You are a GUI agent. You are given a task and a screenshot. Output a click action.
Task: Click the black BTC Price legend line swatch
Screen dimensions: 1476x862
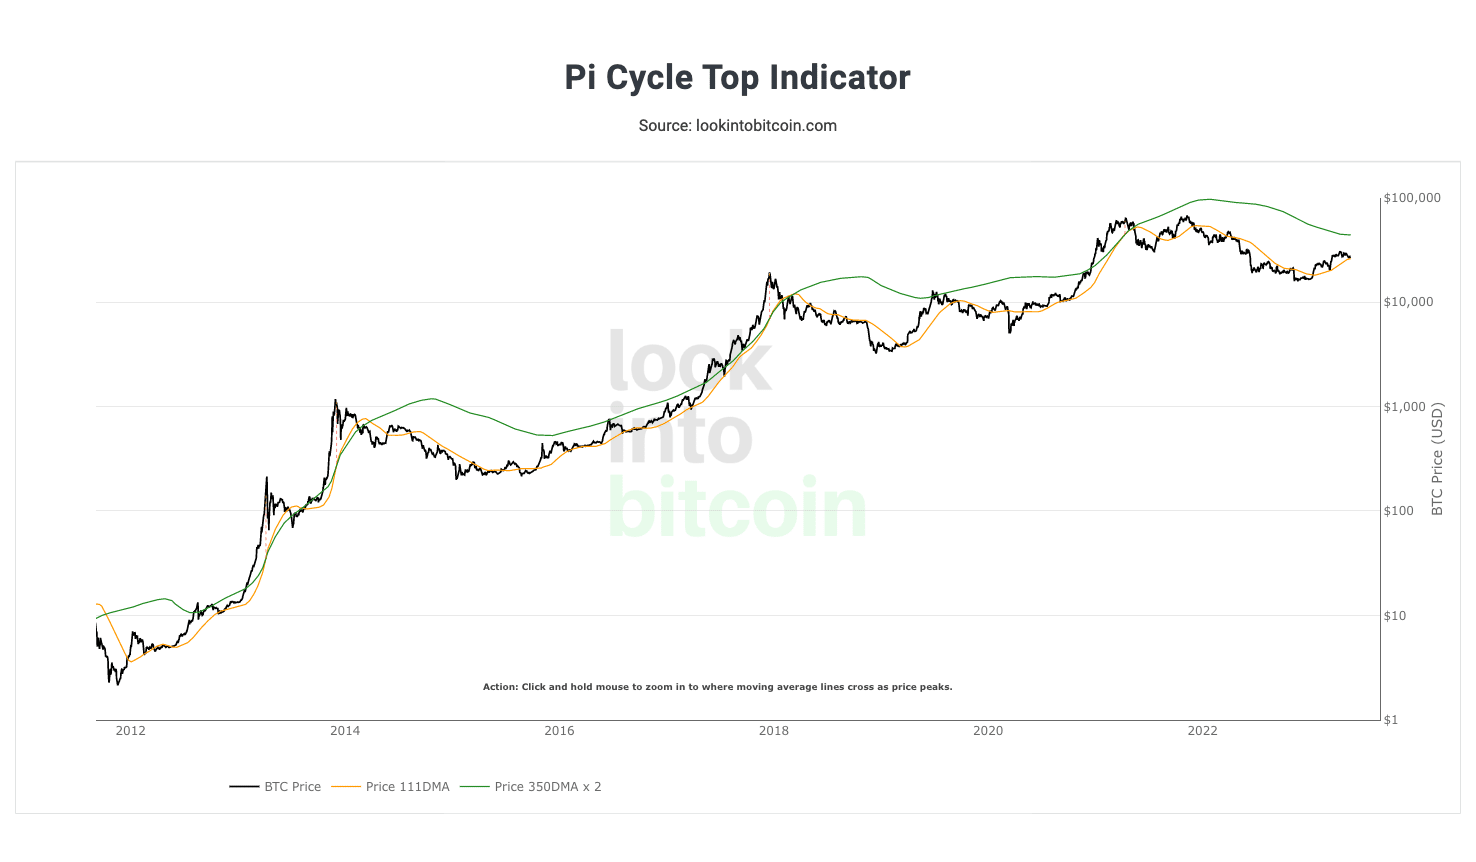(244, 787)
